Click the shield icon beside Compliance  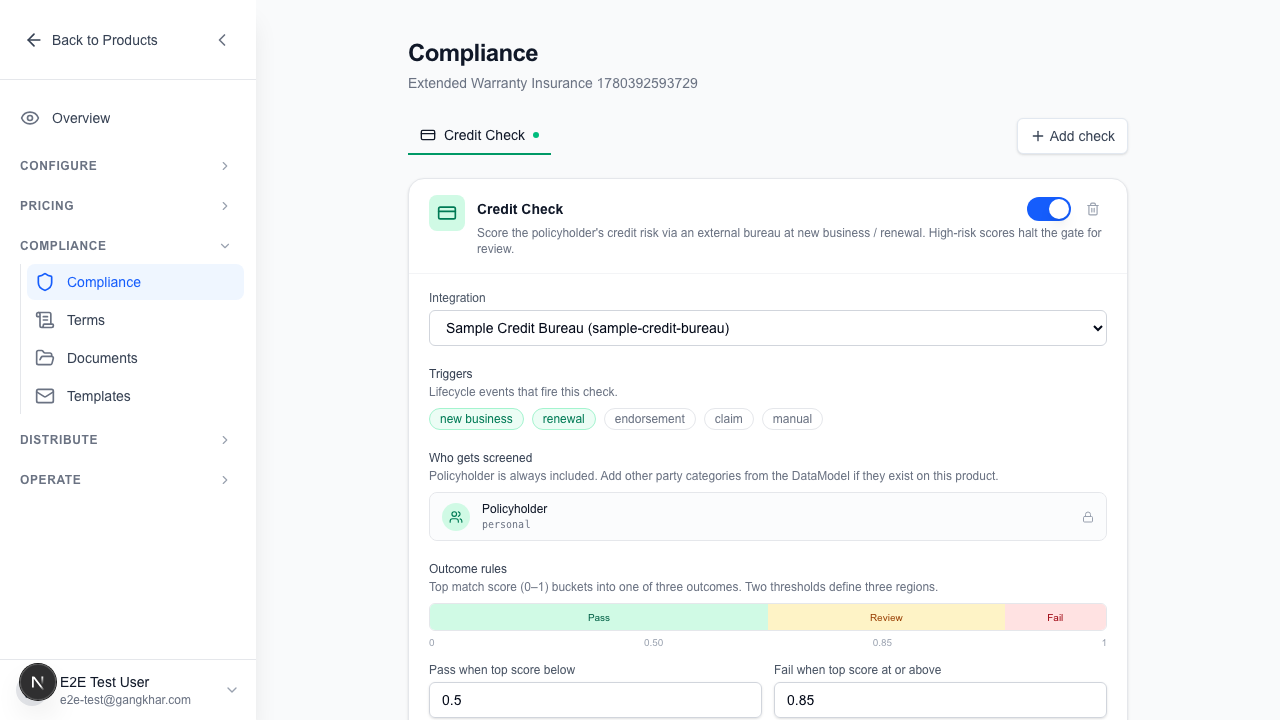(45, 282)
